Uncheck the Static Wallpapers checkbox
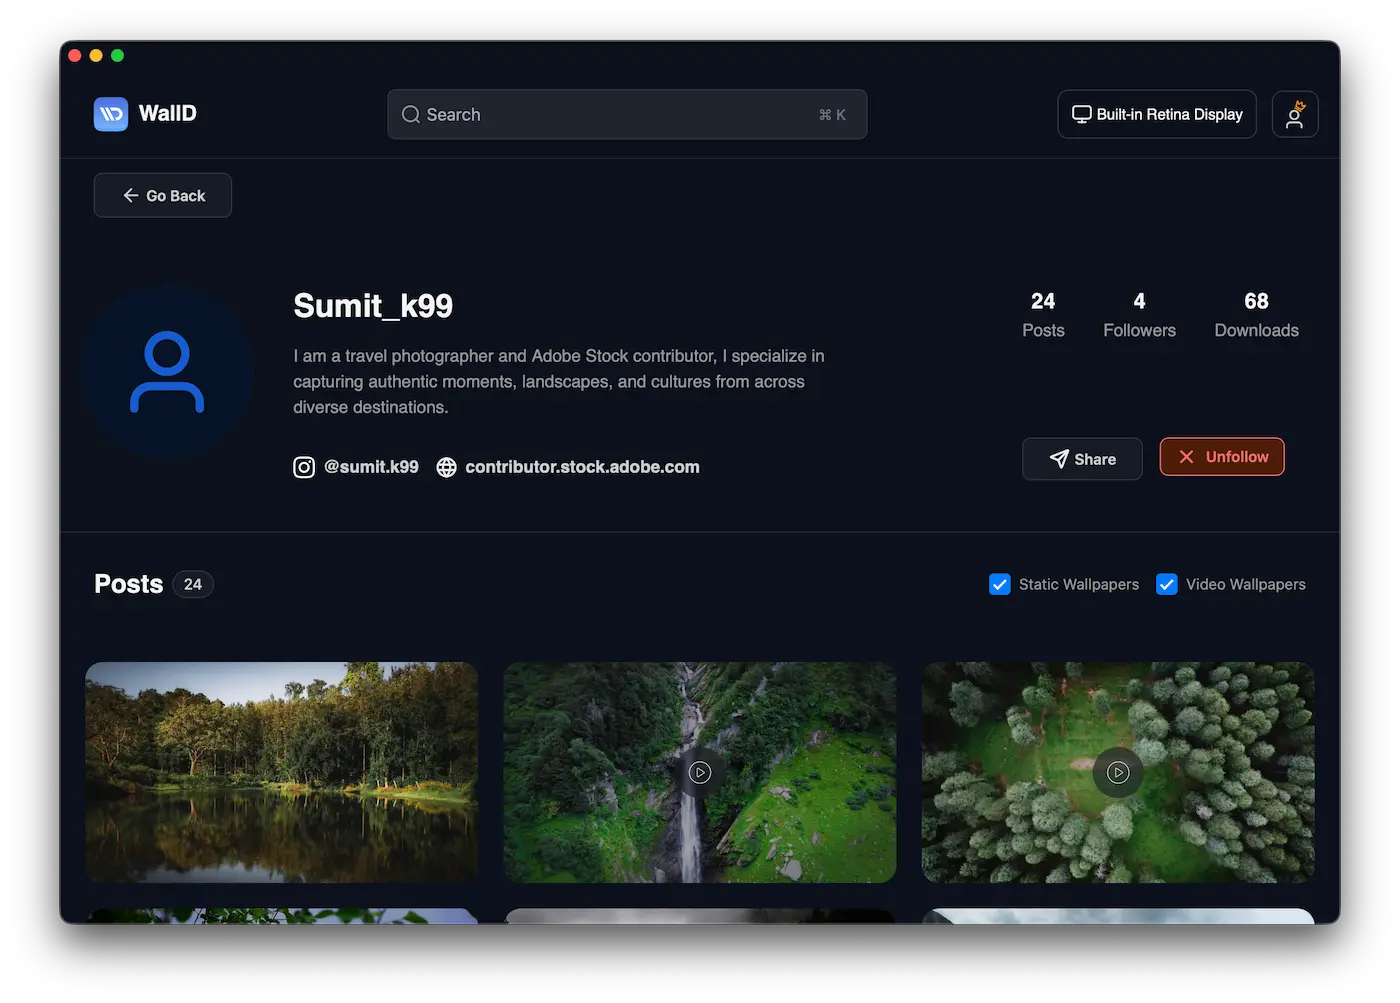 (x=1000, y=584)
